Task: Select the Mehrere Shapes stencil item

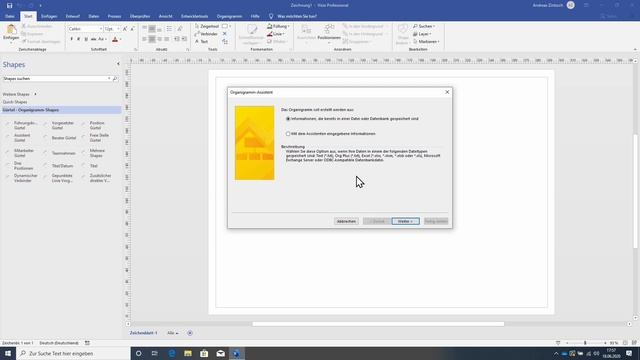Action: pyautogui.click(x=93, y=153)
